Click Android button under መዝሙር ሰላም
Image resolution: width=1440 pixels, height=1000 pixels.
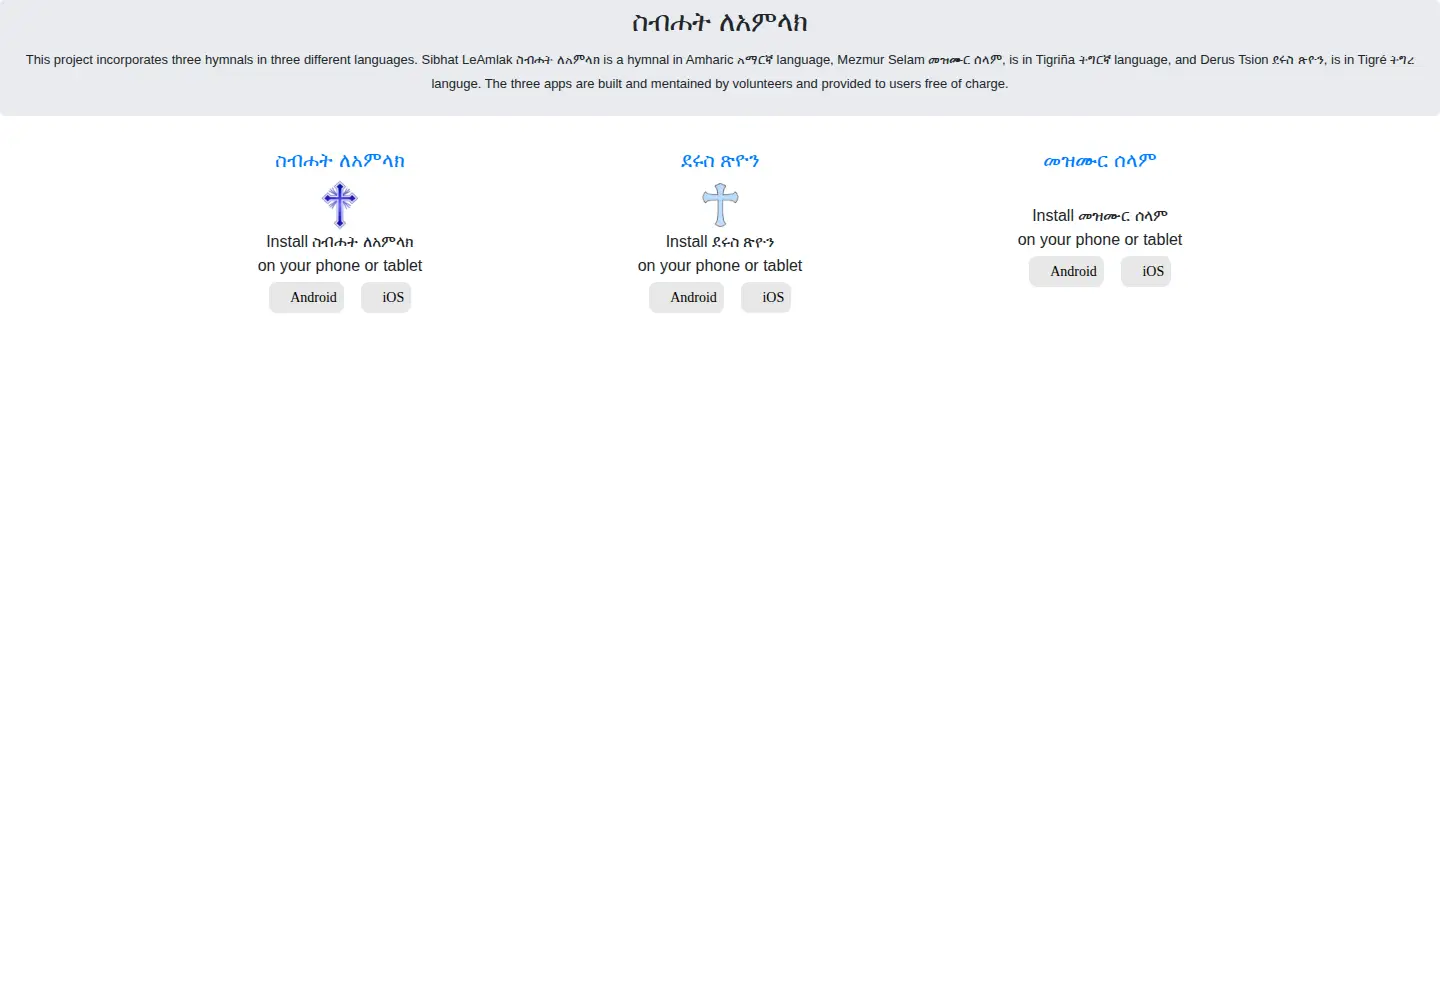pyautogui.click(x=1066, y=271)
